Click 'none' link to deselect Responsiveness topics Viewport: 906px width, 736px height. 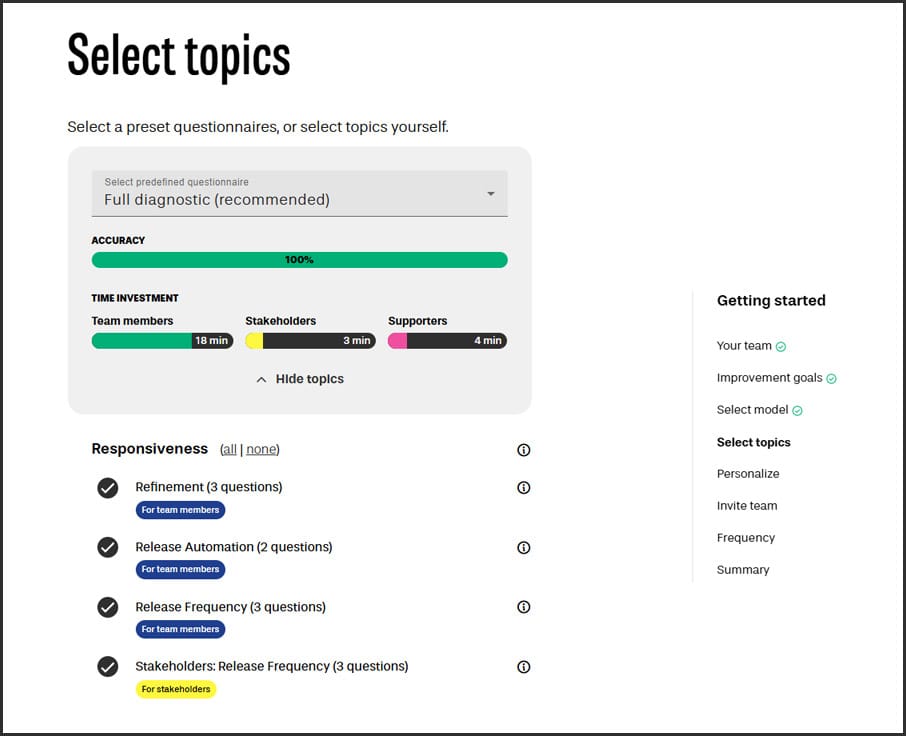click(261, 450)
